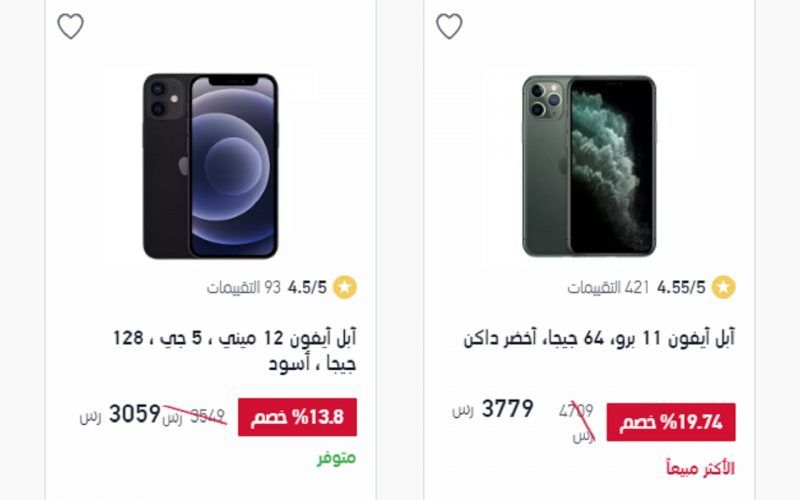Click star rating icon for iPhone 11 Pro
Viewport: 800px width, 500px height.
click(723, 287)
